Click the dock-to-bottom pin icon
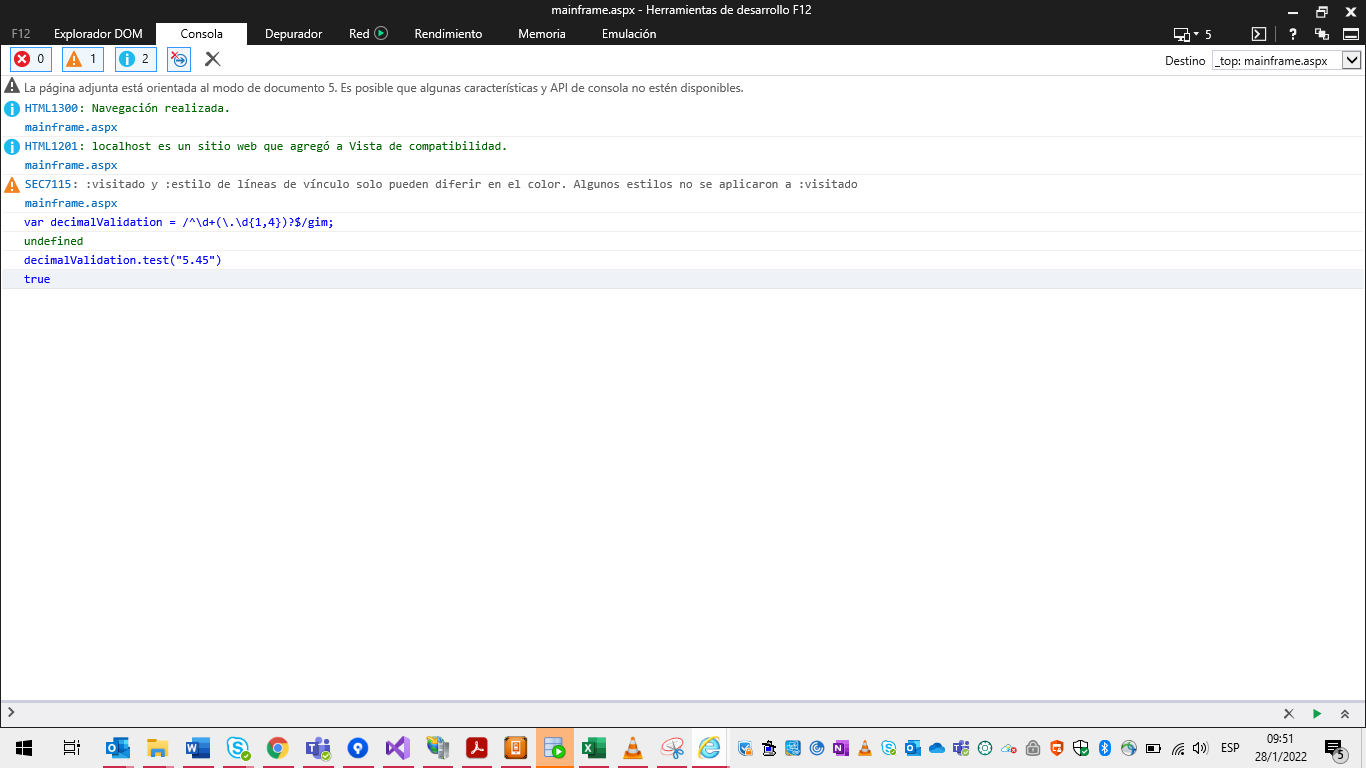The image size is (1366, 768). click(1349, 34)
